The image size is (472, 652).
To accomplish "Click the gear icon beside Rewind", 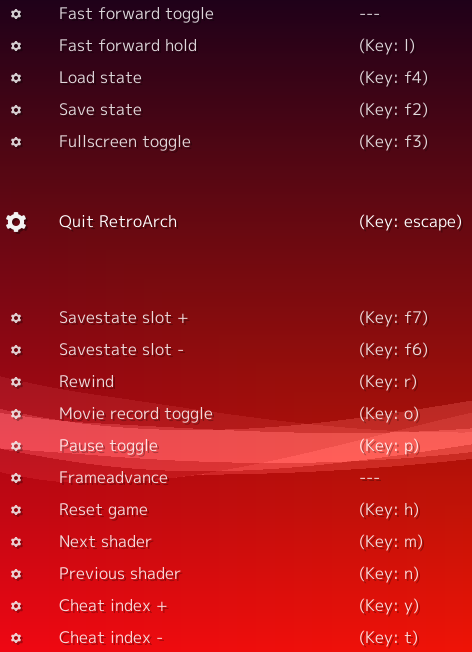I will pos(16,382).
